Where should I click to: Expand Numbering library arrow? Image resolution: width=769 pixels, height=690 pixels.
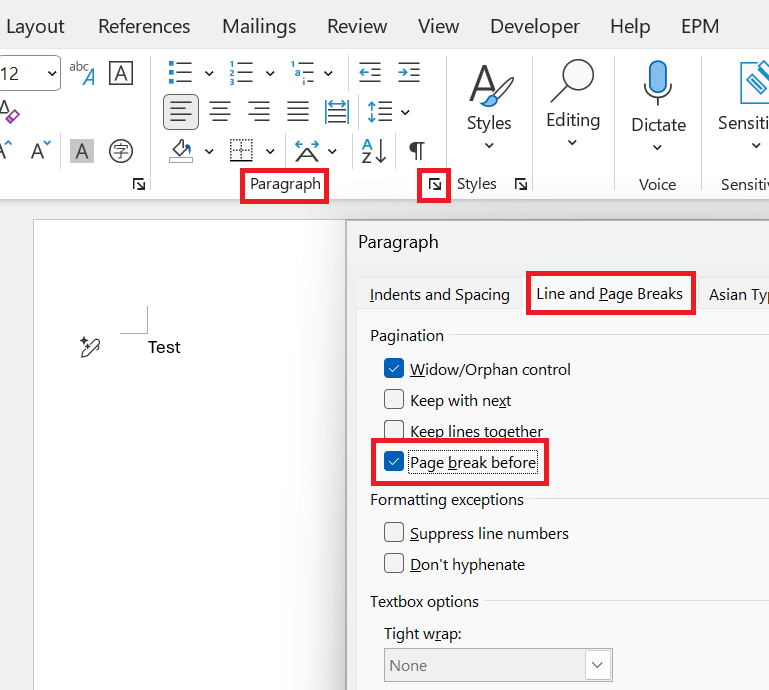(270, 74)
